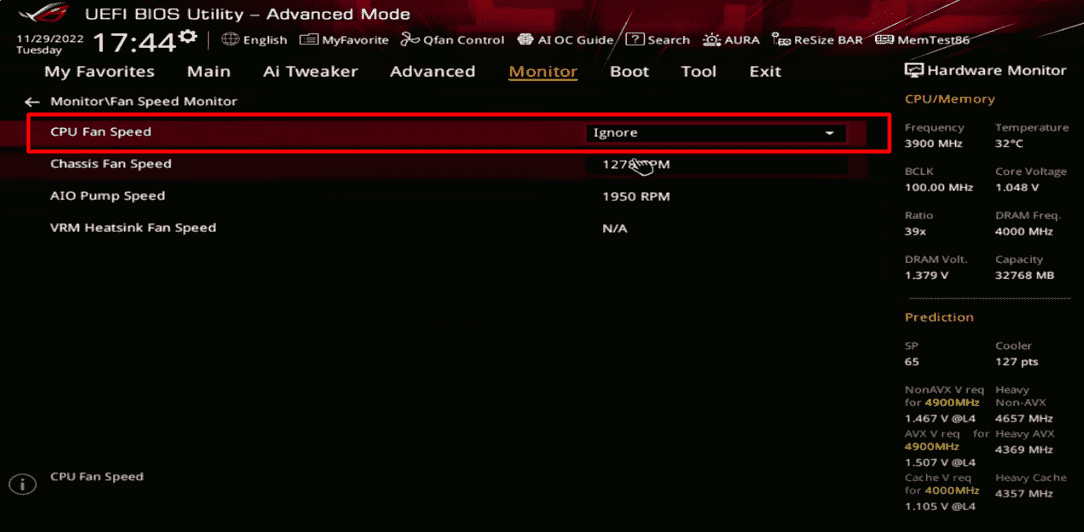Open the Boot tab
Screen dimensions: 1084x532
[630, 72]
